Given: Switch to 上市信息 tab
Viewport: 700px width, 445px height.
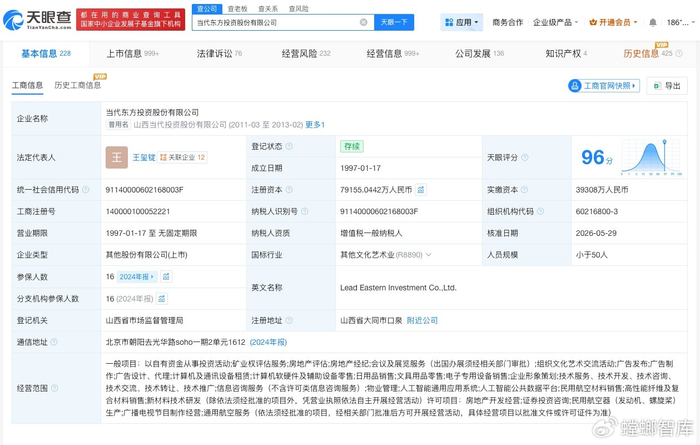Looking at the screenshot, I should (133, 54).
